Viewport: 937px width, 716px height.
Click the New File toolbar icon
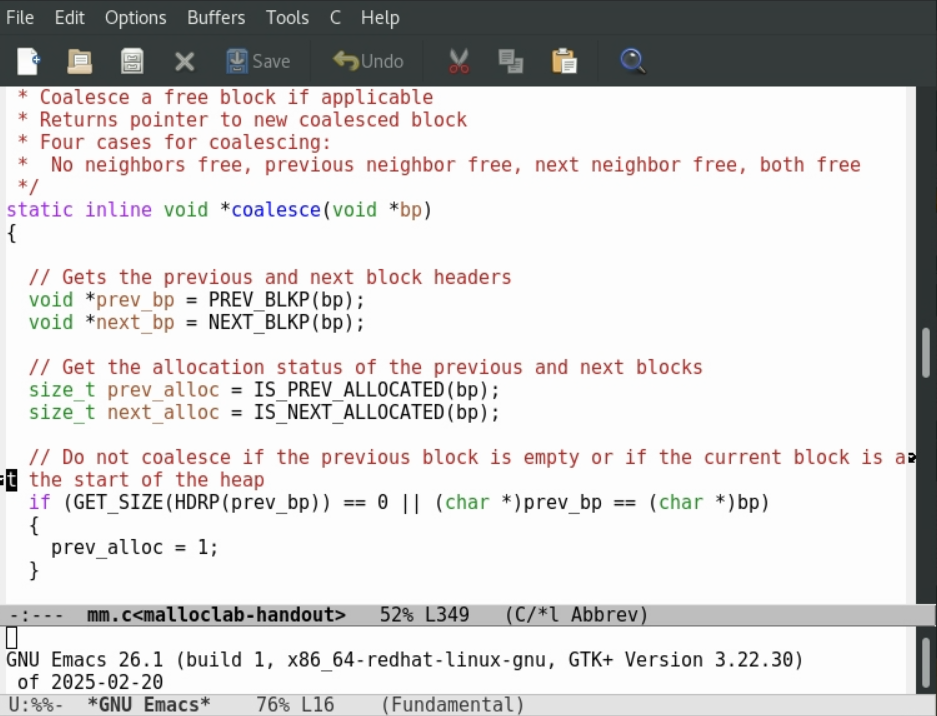29,61
